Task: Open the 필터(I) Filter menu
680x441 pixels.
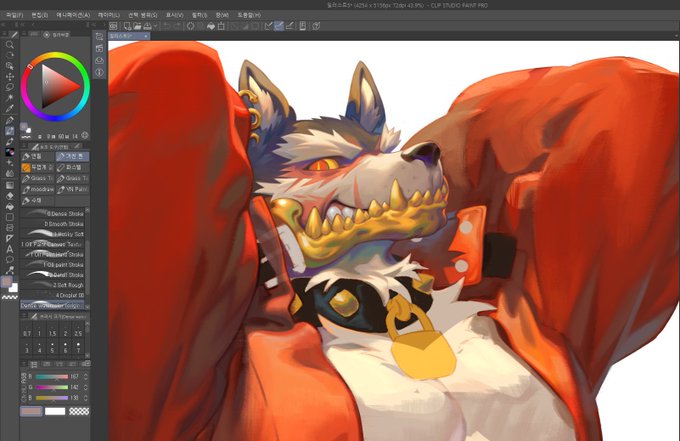Action: (199, 15)
